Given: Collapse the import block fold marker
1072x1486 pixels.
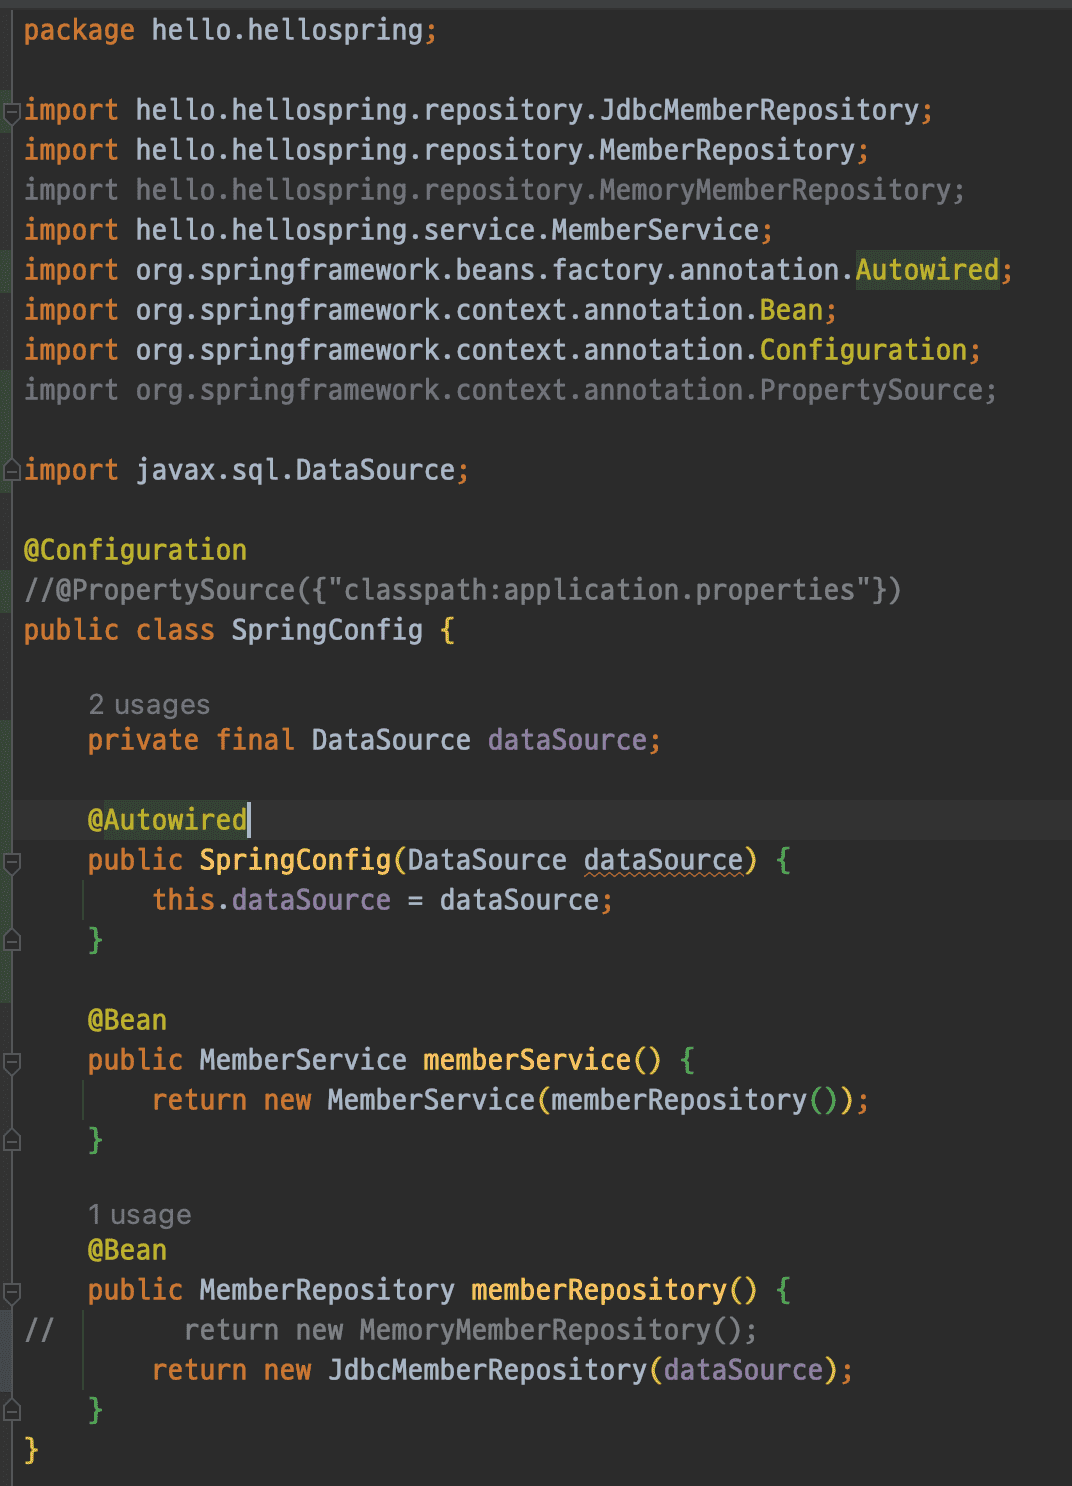Looking at the screenshot, I should coord(12,112).
